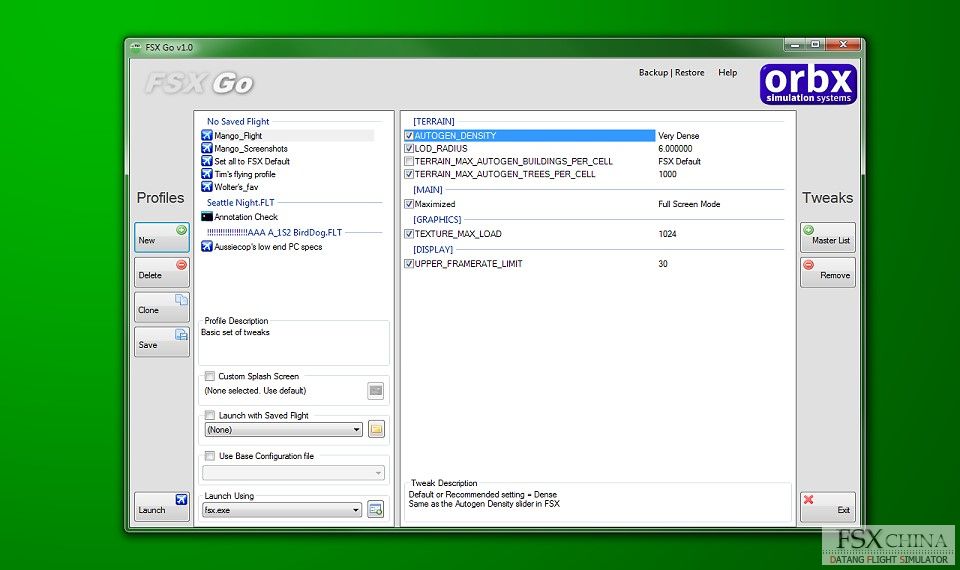Enable Launch with Saved Flight checkbox
The image size is (960, 570).
[x=210, y=415]
